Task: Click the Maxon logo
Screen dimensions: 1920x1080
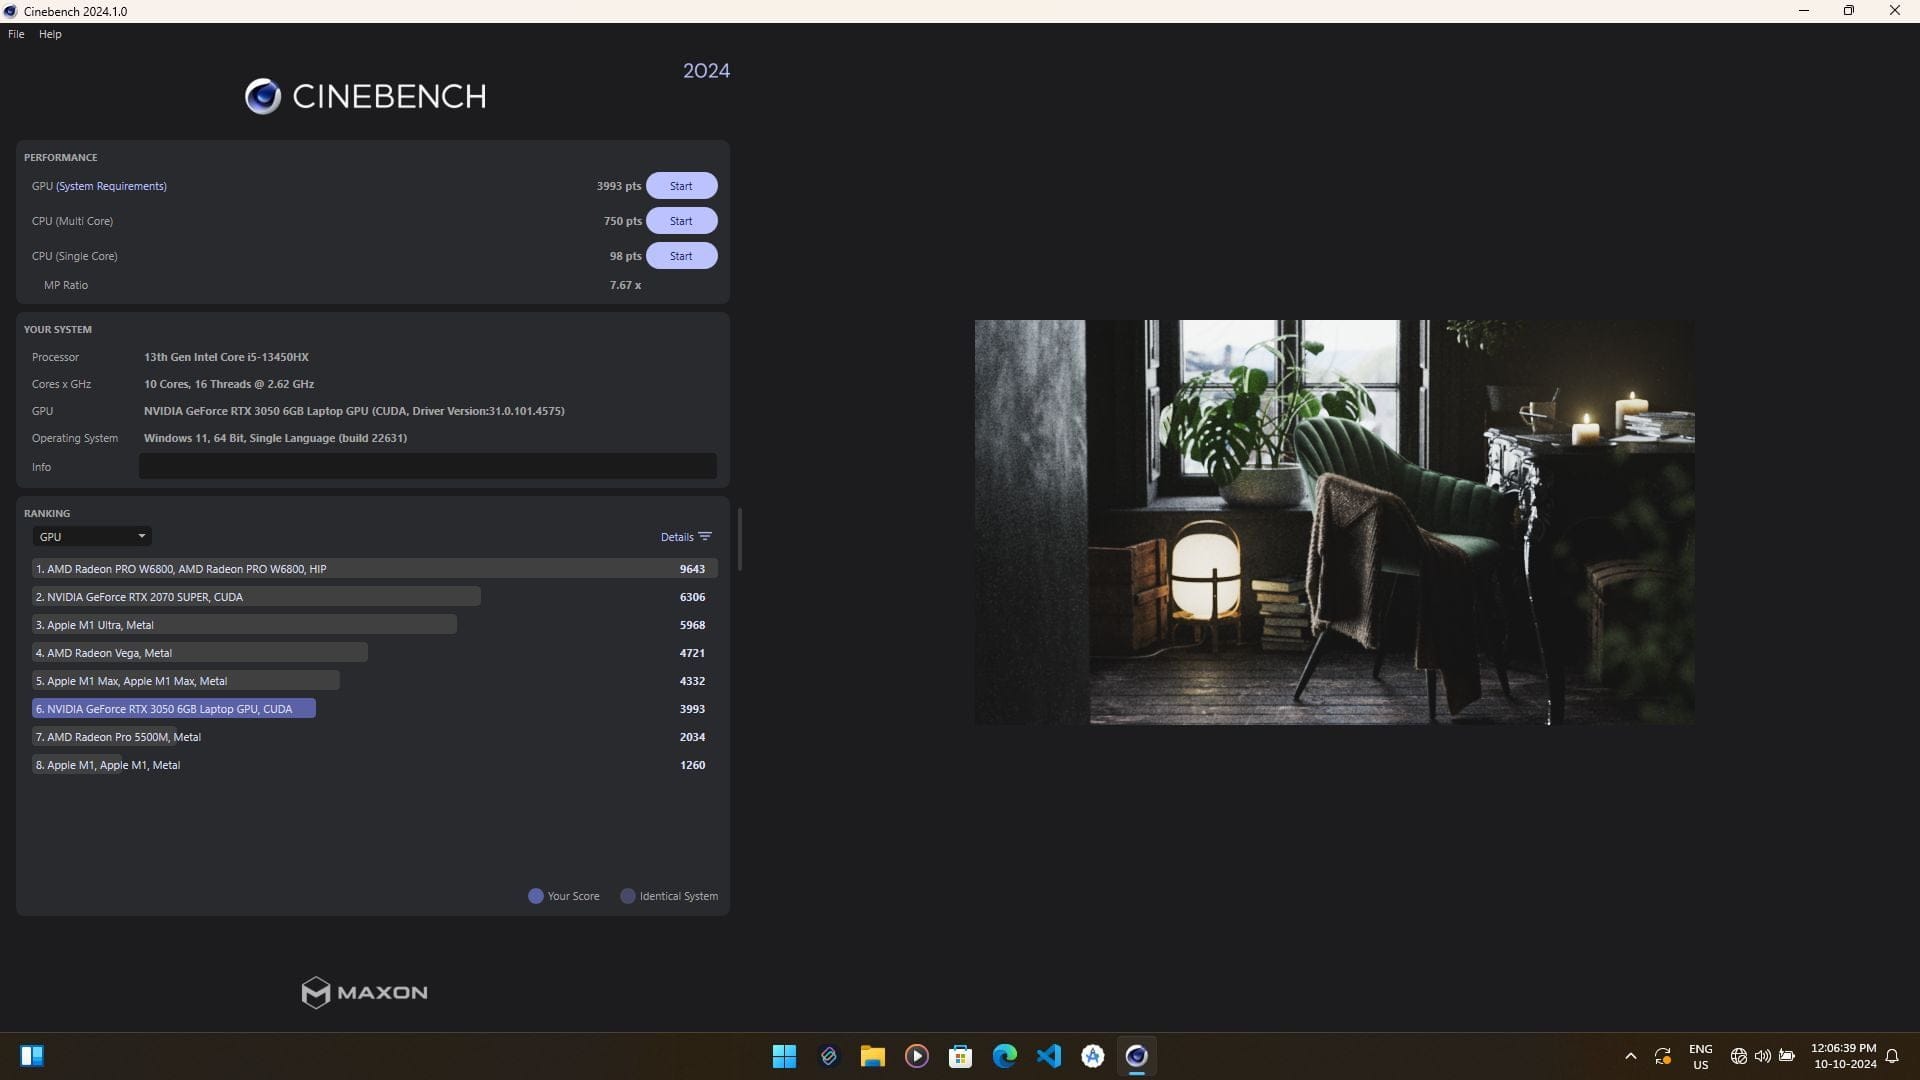Action: 365,992
